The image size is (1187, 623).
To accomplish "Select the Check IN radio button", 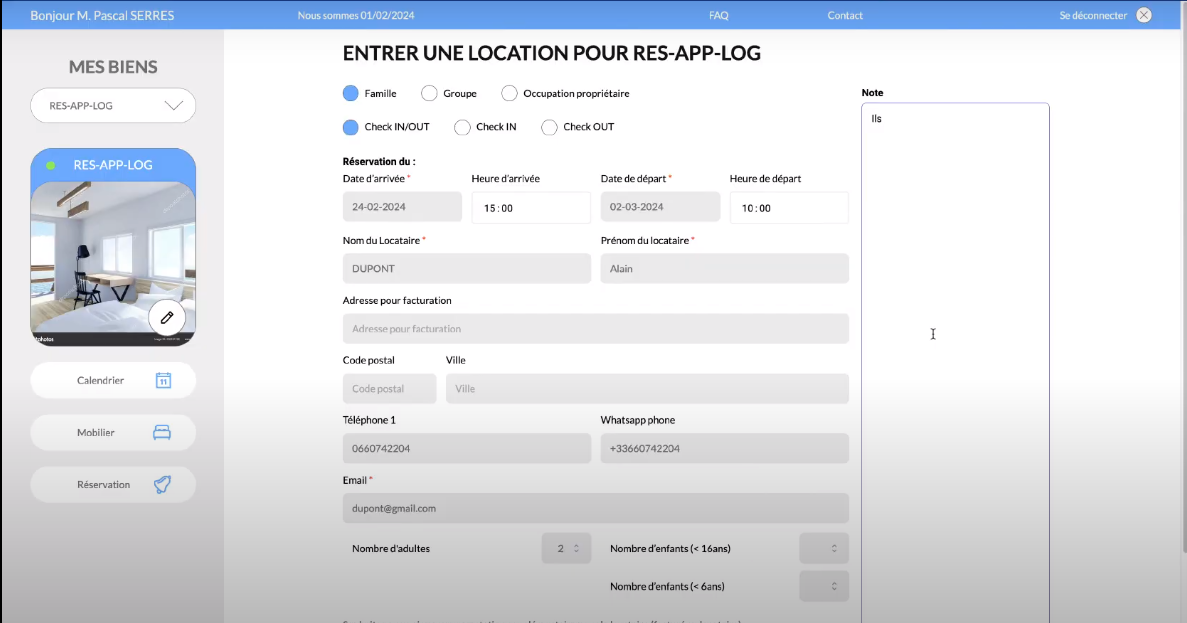I will 462,127.
